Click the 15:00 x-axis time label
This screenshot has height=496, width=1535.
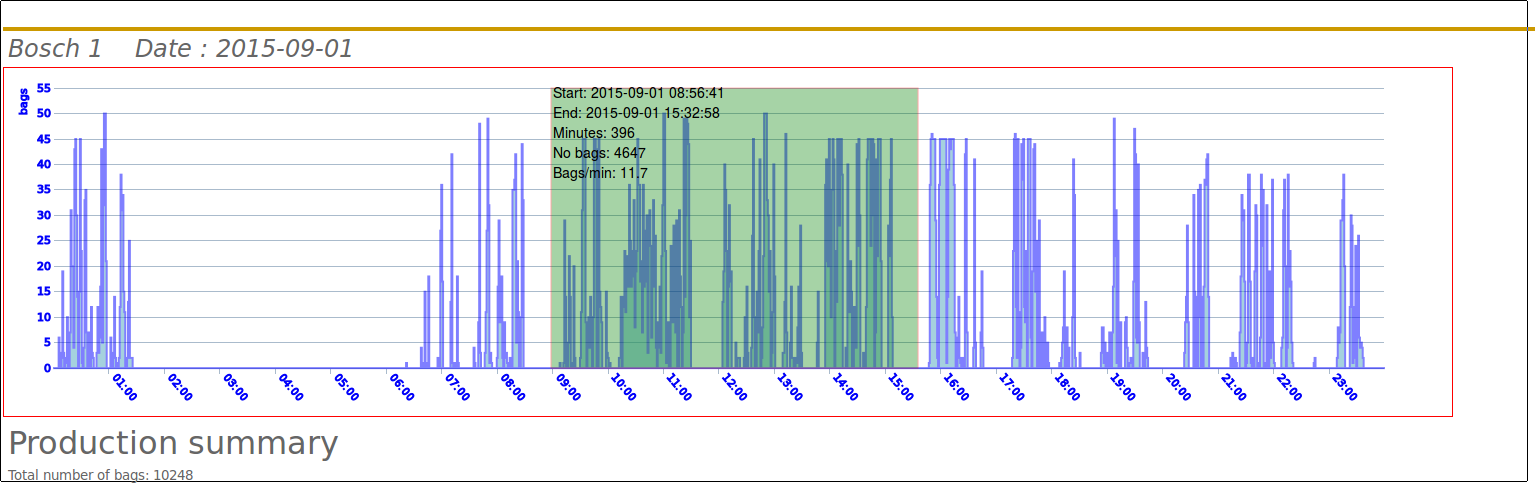[x=900, y=388]
